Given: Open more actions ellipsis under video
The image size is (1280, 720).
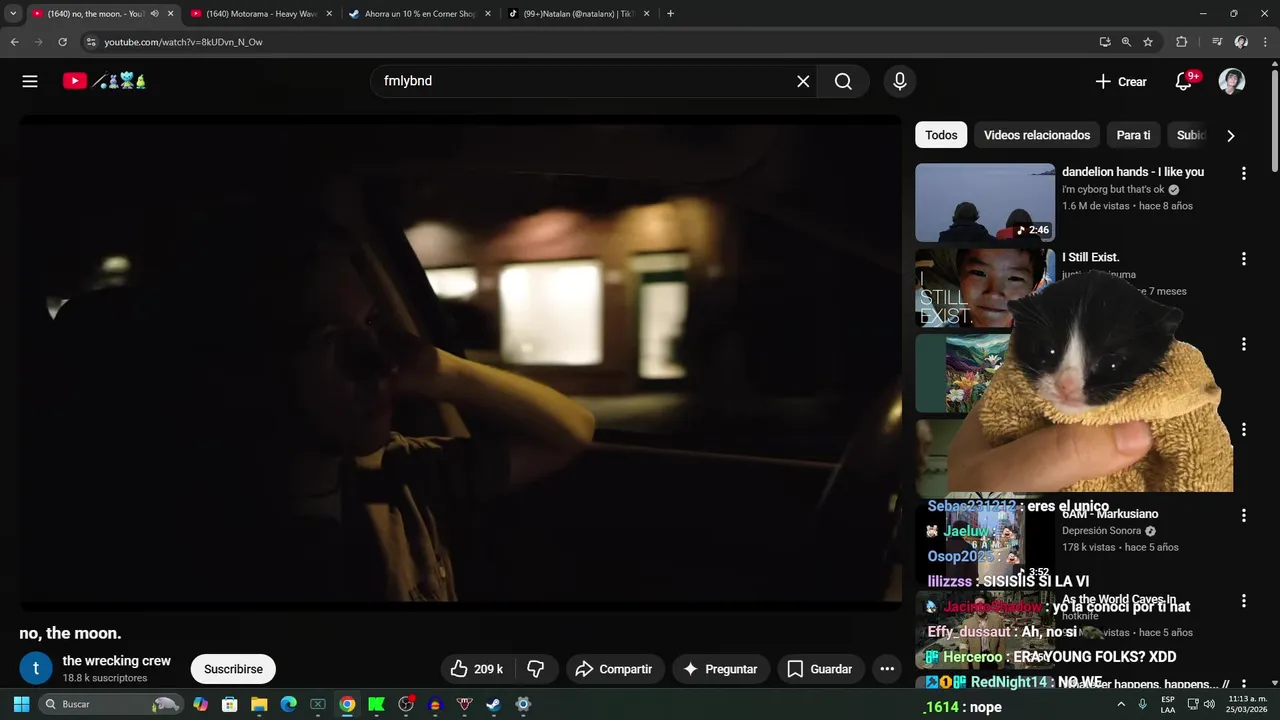Looking at the screenshot, I should (x=887, y=669).
